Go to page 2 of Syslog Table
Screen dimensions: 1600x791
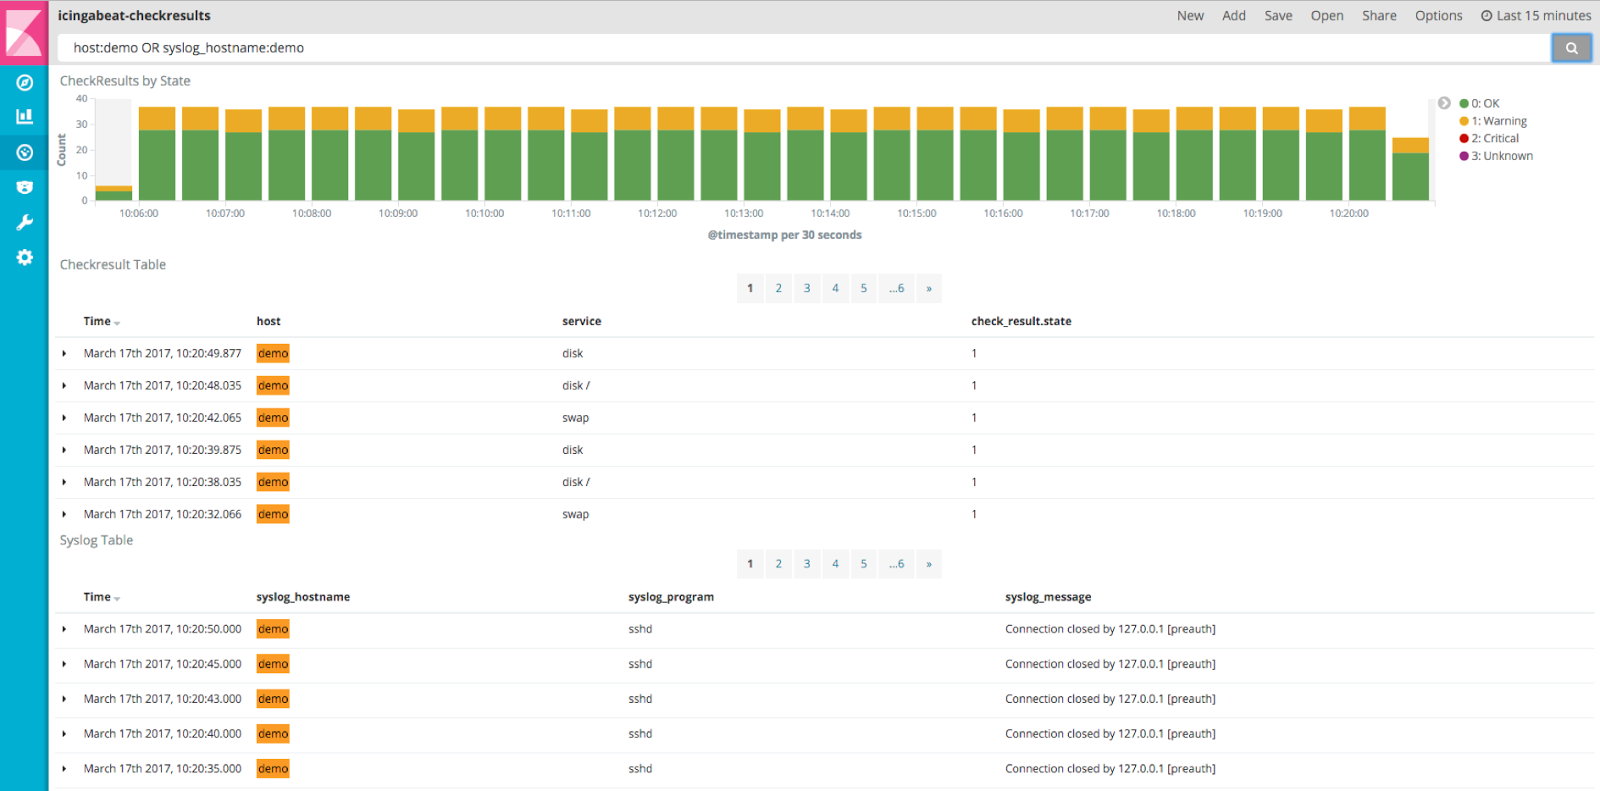(779, 564)
